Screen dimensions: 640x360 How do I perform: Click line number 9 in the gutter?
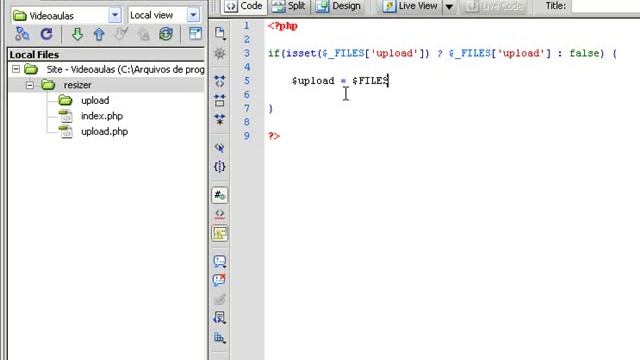pos(247,136)
